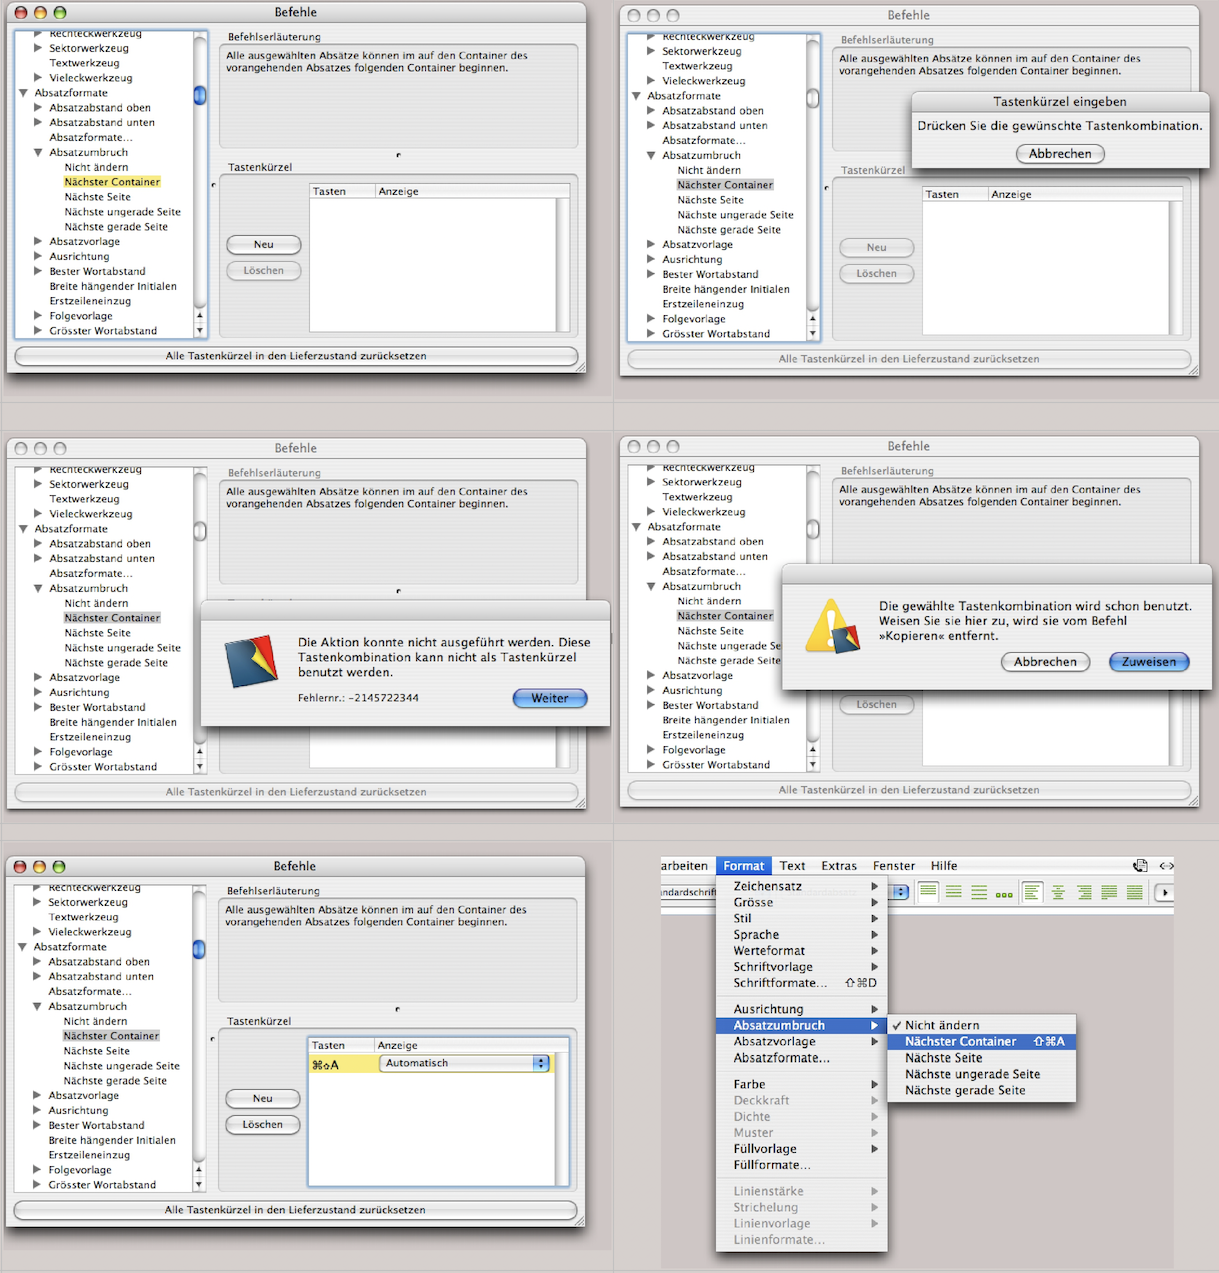Choose the right-align paragraph icon
This screenshot has width=1219, height=1273.
1084,892
